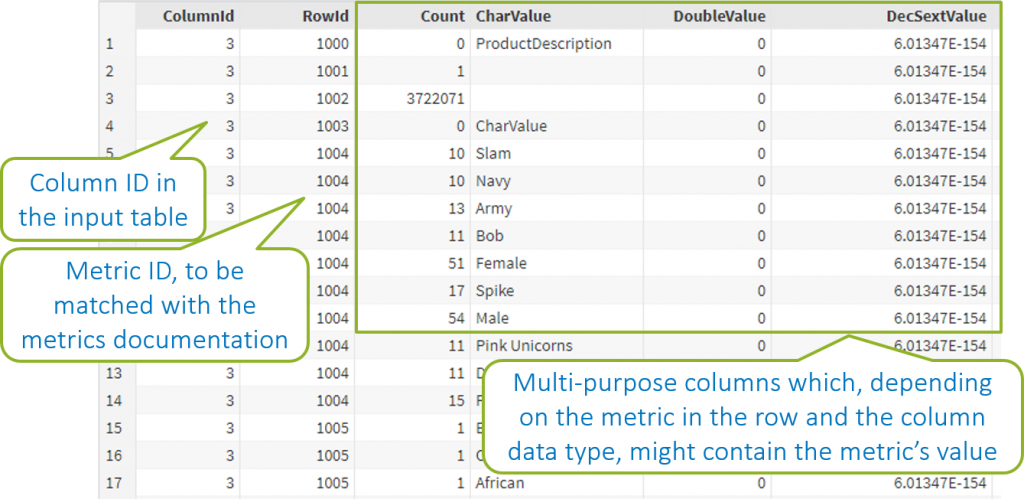Select the ProductDescription cell
The width and height of the screenshot is (1024, 499).
point(543,44)
